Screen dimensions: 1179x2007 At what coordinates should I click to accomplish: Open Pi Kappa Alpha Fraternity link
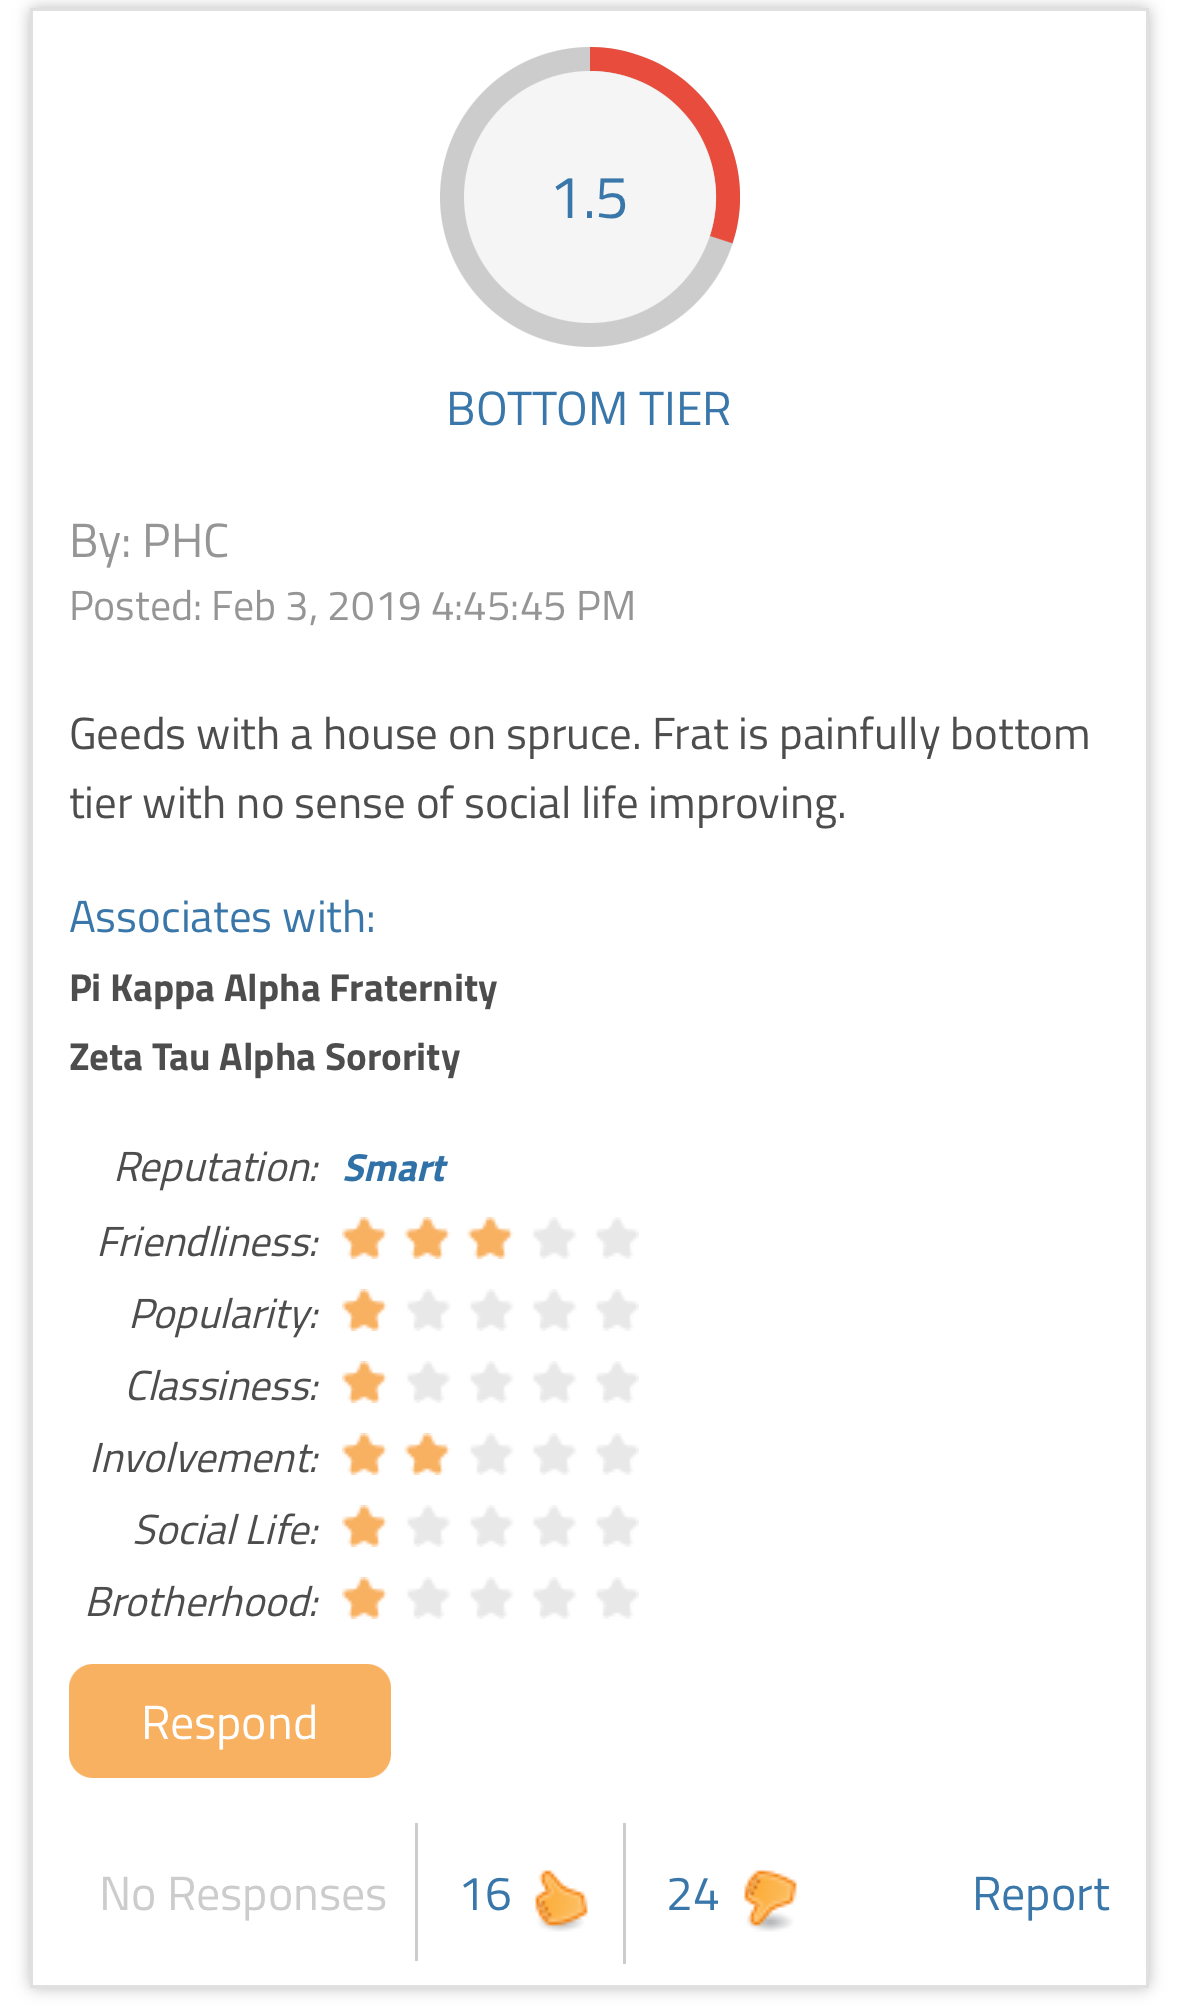click(x=283, y=988)
